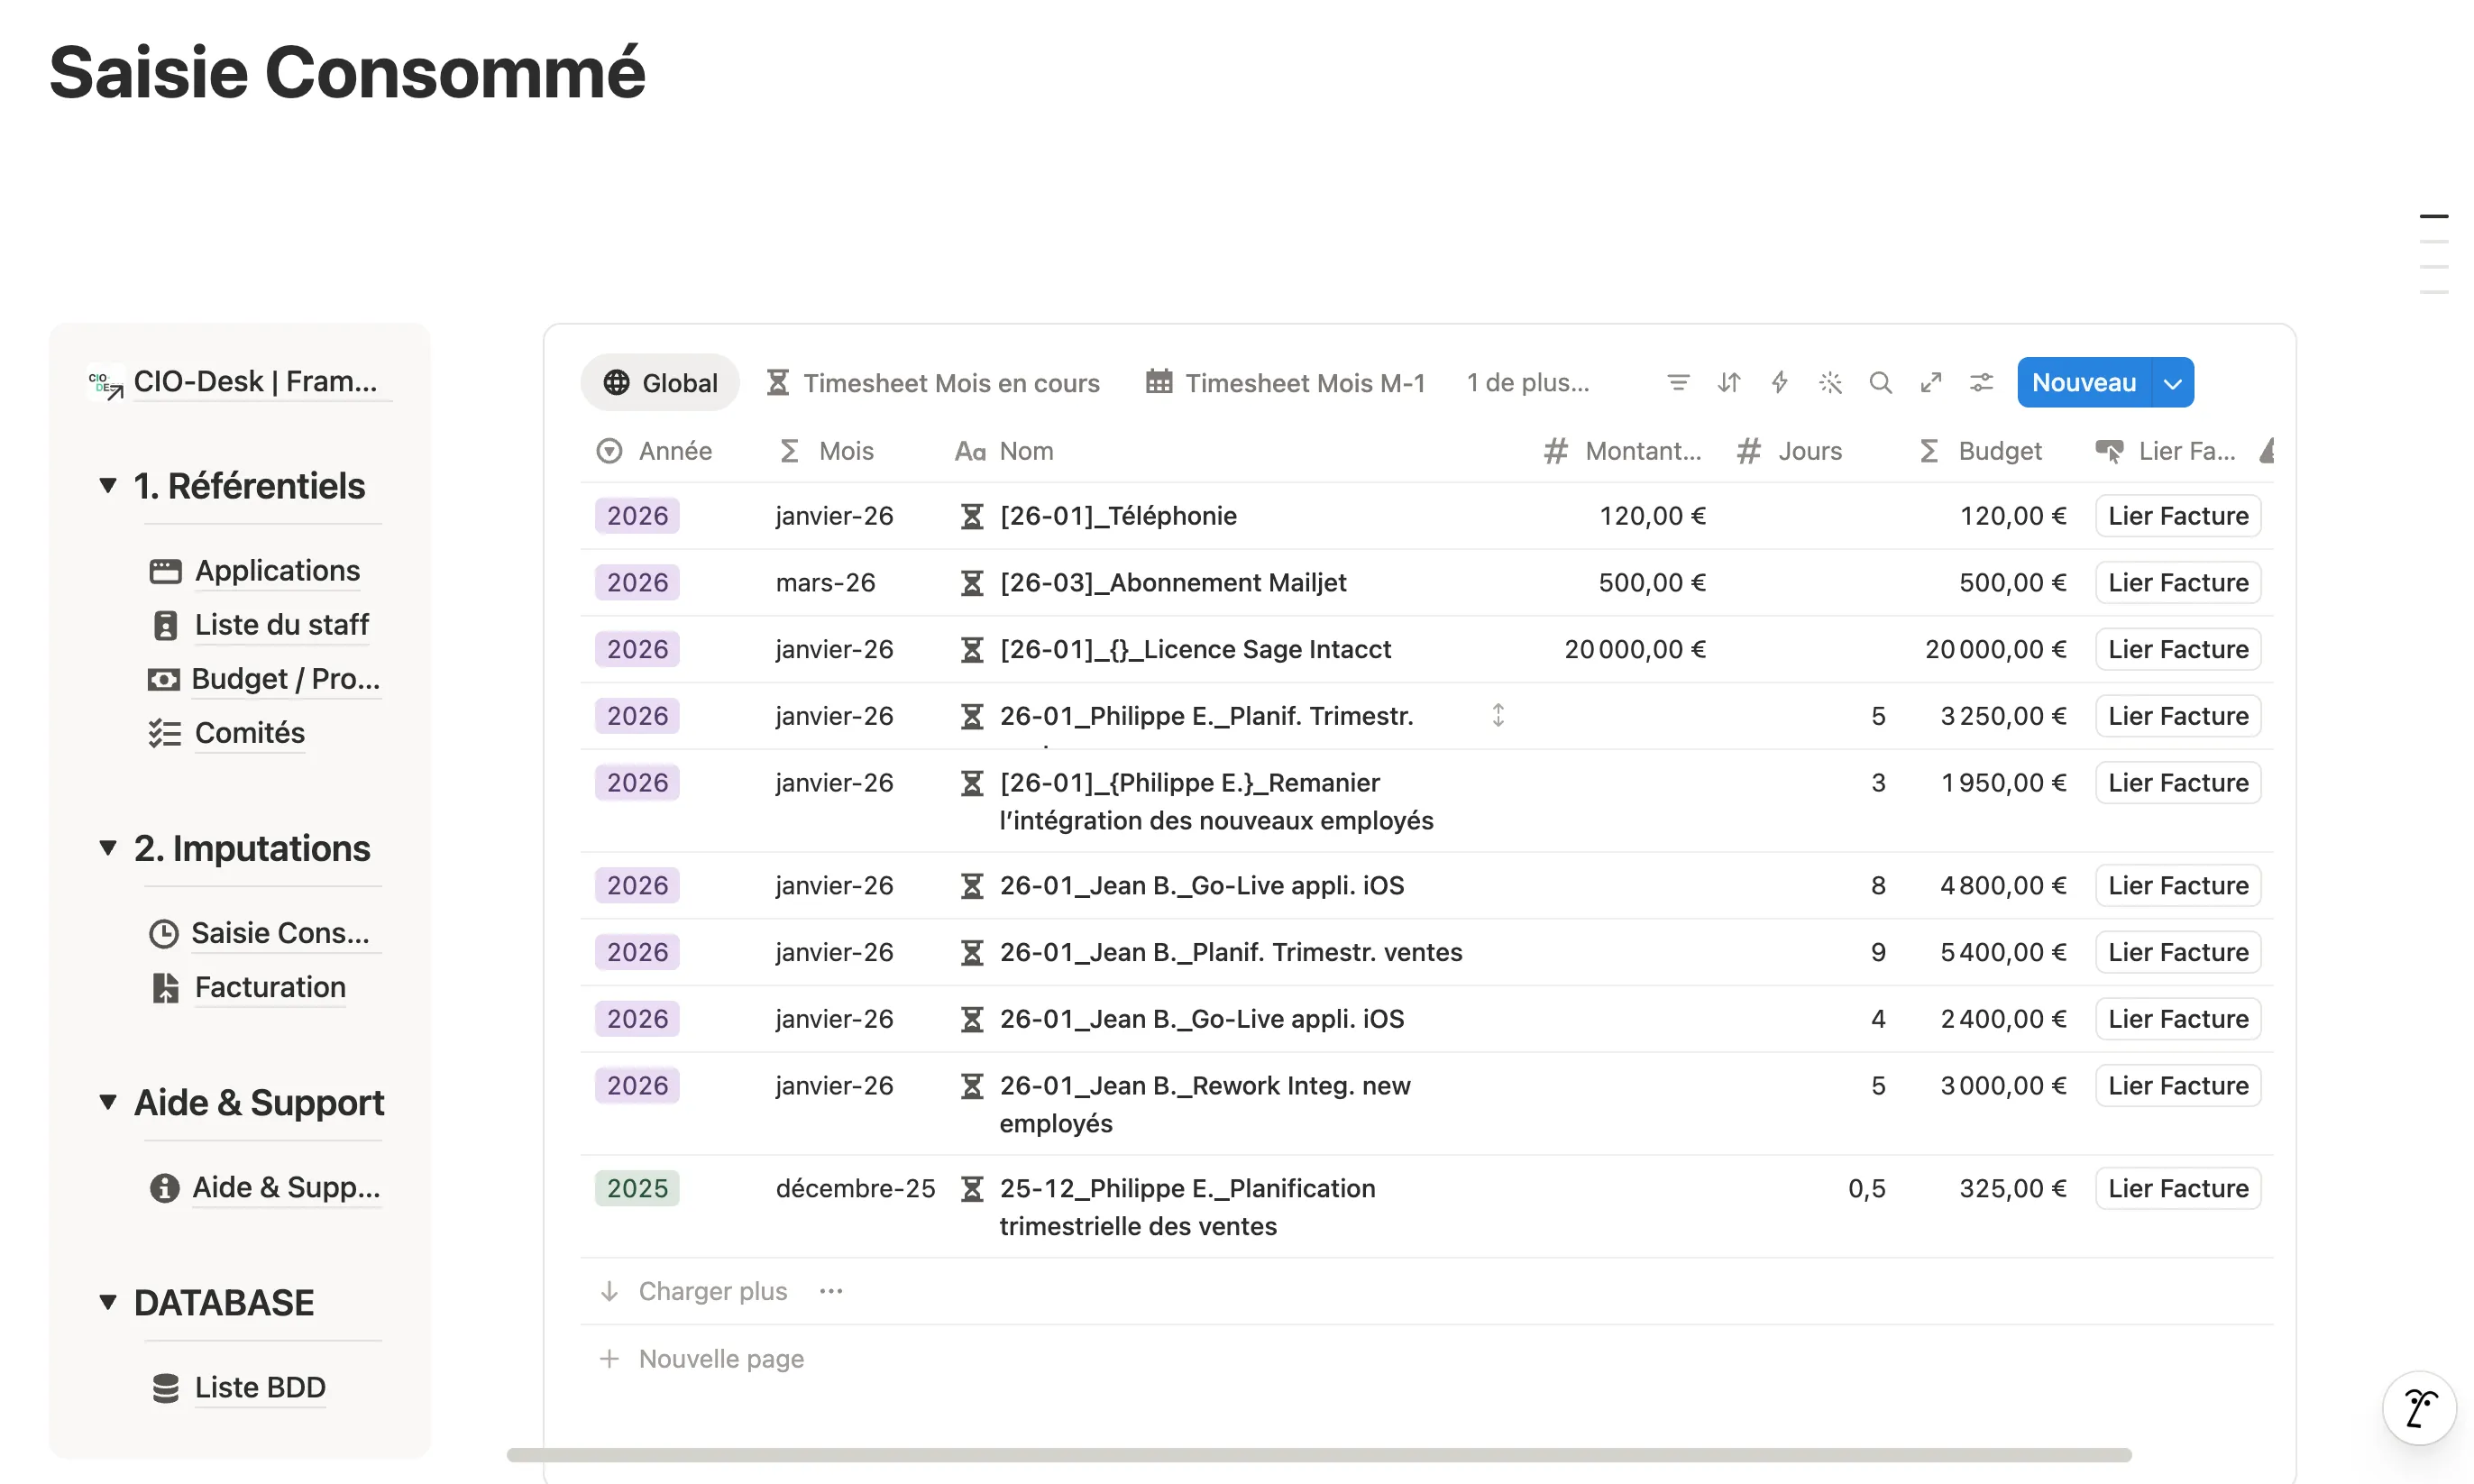Open the floating help assistant button

tap(2419, 1408)
